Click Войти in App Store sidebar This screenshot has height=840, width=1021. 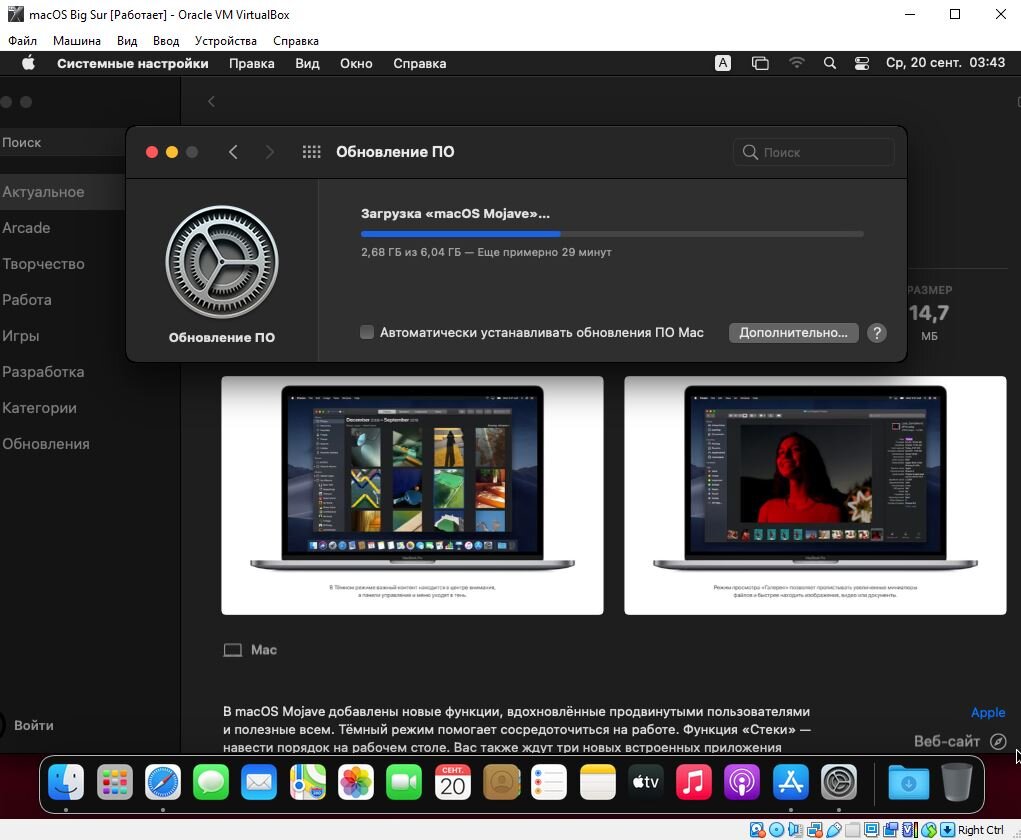(34, 725)
